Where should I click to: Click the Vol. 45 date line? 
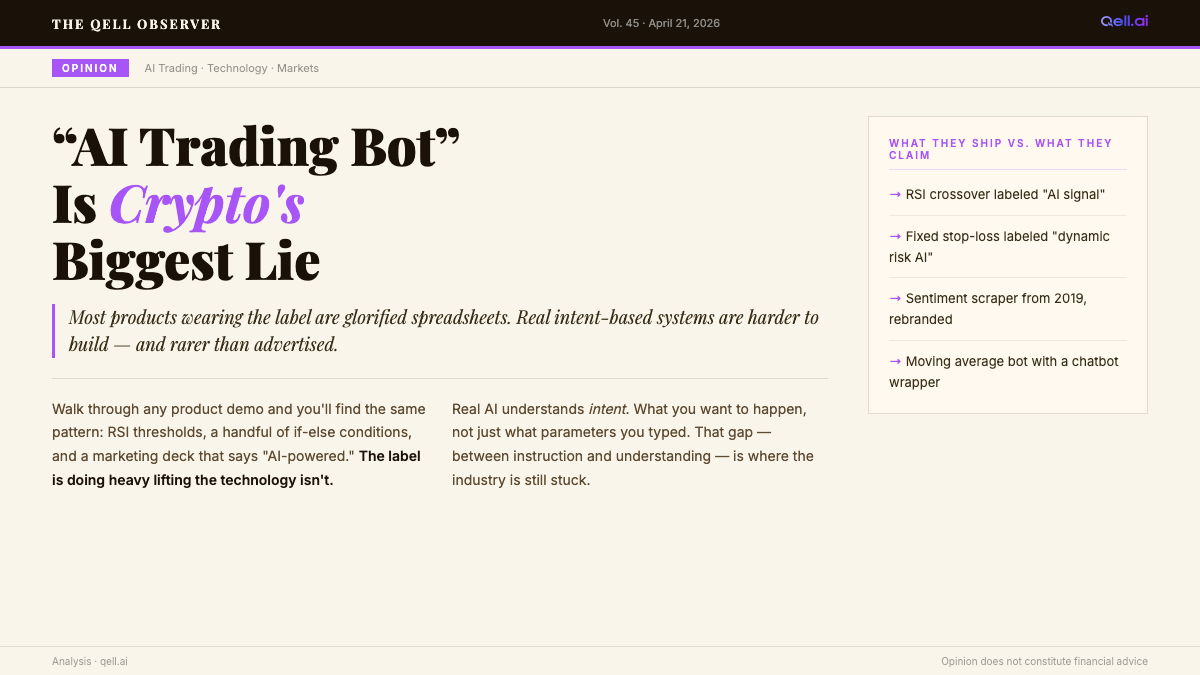661,23
